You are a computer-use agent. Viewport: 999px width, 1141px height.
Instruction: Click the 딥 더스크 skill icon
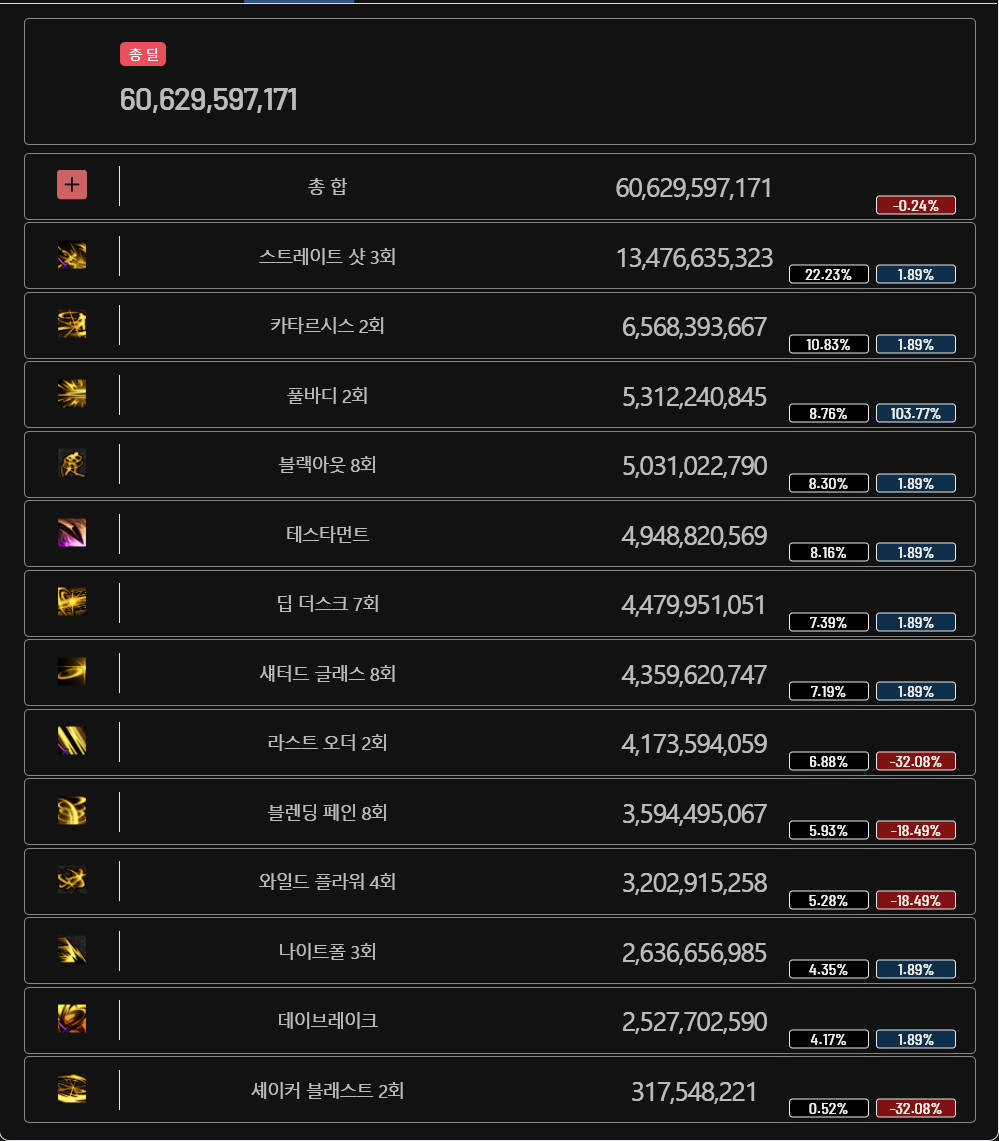point(72,602)
